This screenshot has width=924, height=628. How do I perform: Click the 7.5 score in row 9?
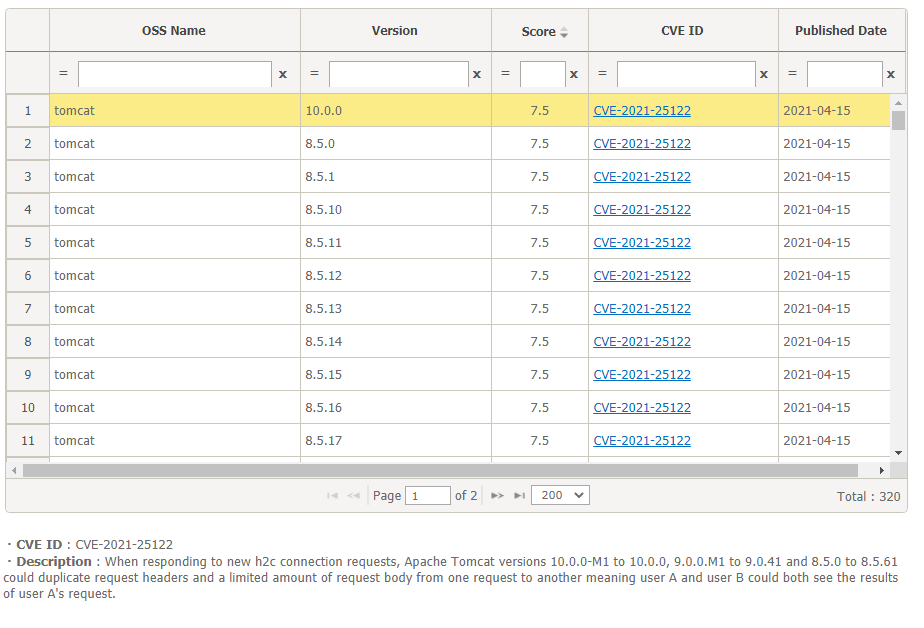click(x=539, y=375)
